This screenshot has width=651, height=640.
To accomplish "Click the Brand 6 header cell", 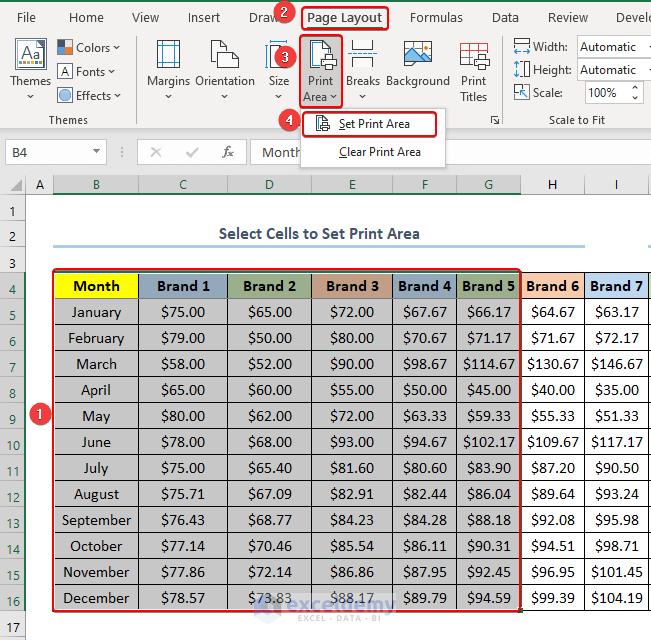I will pyautogui.click(x=552, y=286).
